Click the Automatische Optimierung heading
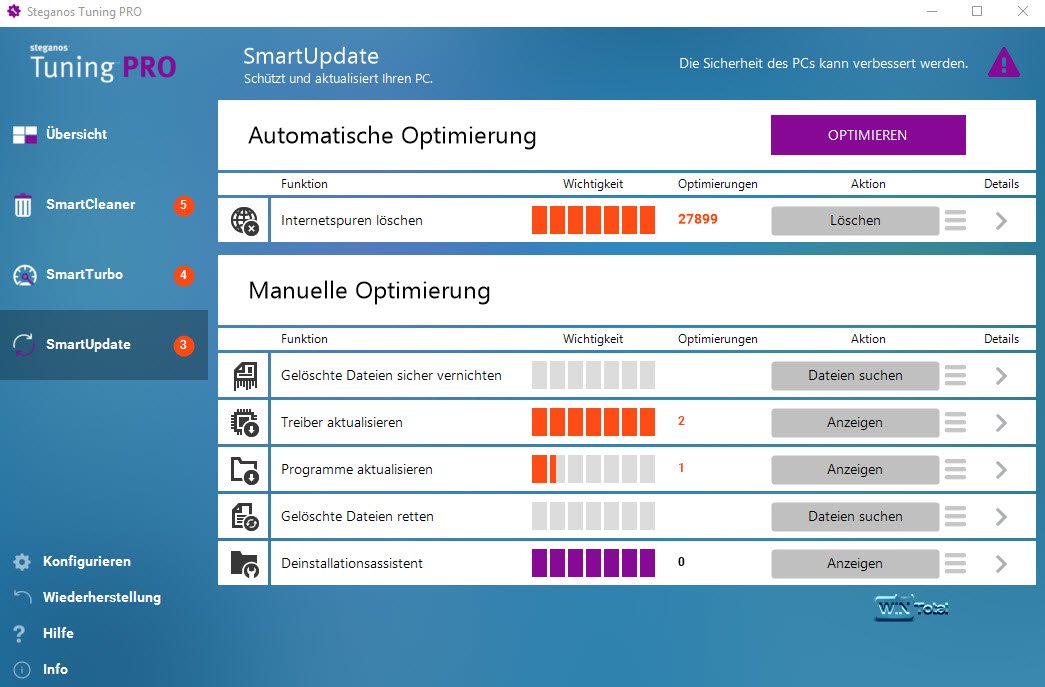This screenshot has height=687, width=1045. coord(392,136)
